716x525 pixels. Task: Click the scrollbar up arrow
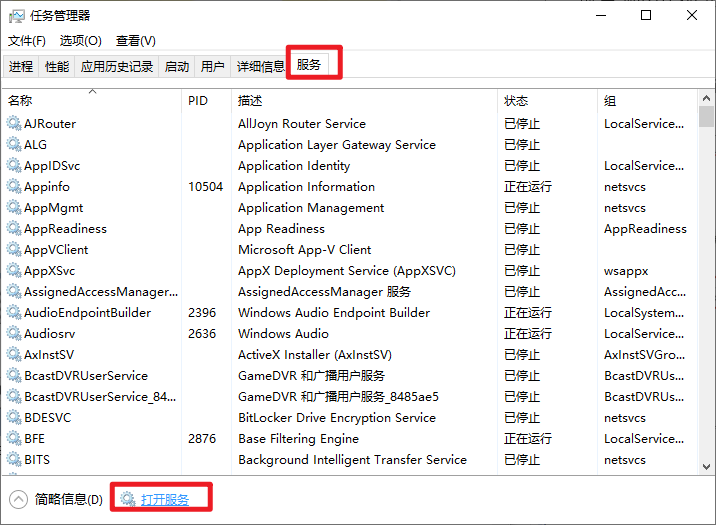[x=706, y=98]
